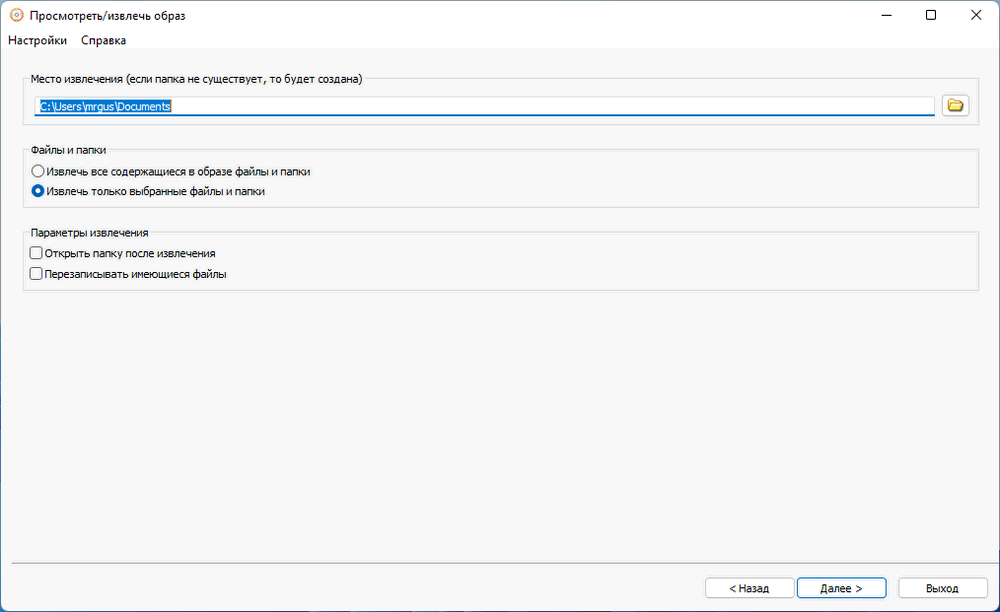Minimize the extraction window

(885, 16)
